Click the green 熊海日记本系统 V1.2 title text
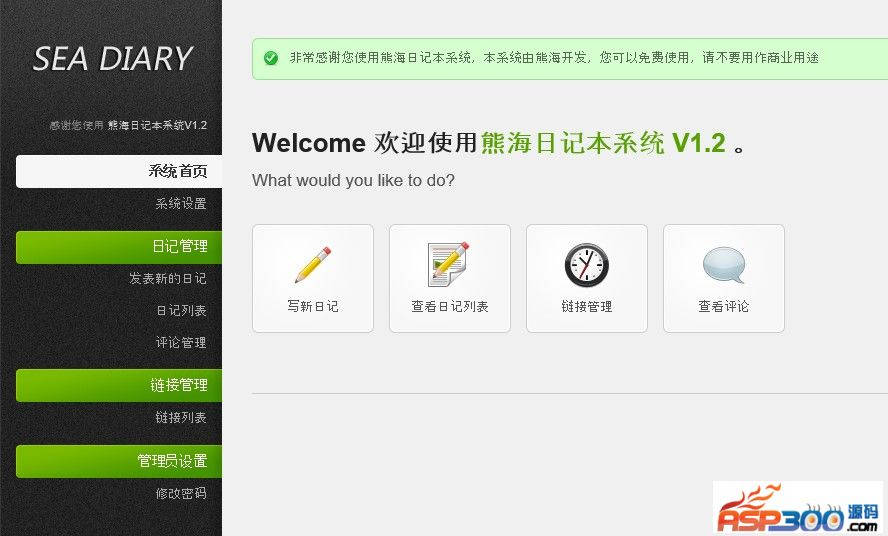 click(603, 143)
